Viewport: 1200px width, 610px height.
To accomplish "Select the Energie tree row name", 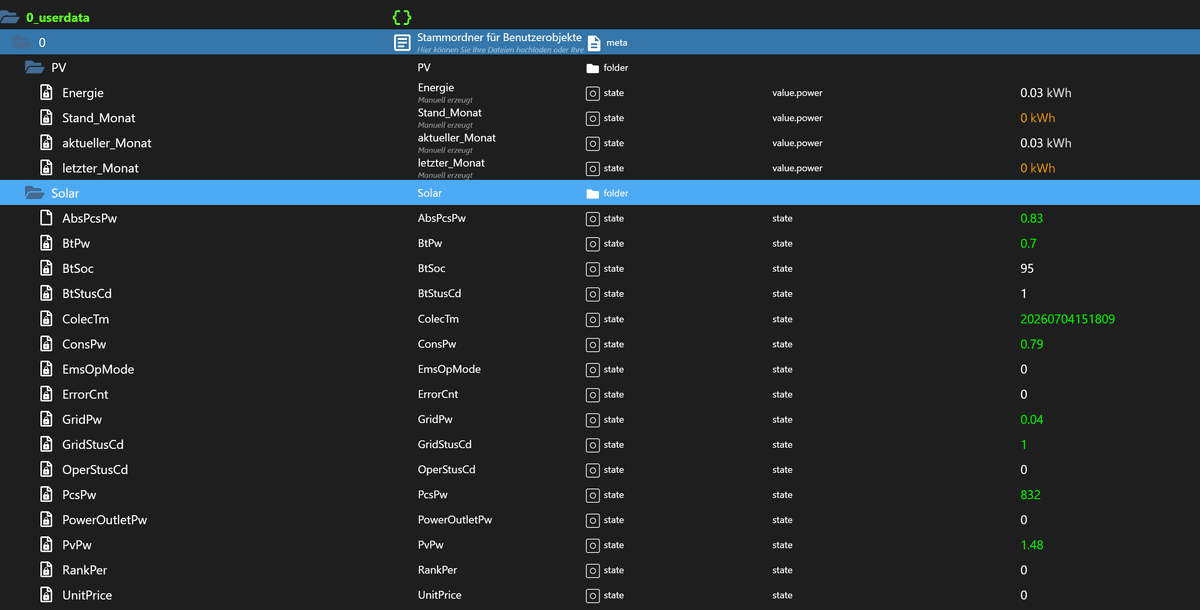I will click(83, 93).
